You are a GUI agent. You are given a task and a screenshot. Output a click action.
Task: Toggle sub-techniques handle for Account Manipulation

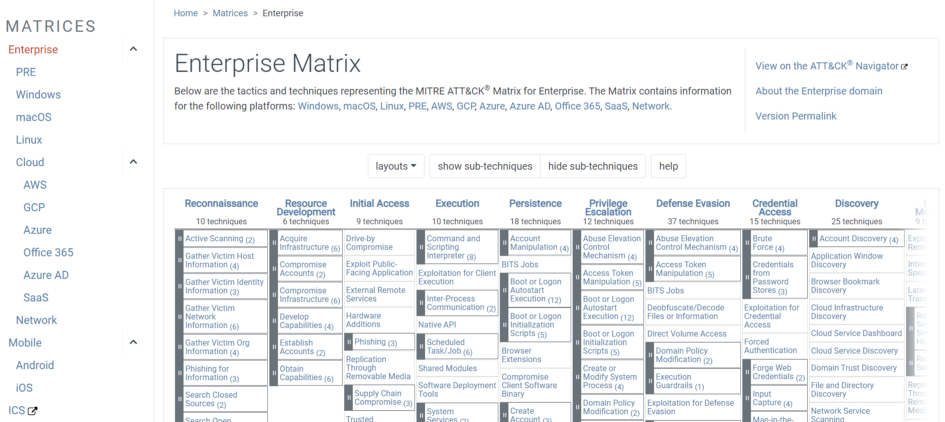click(x=504, y=243)
